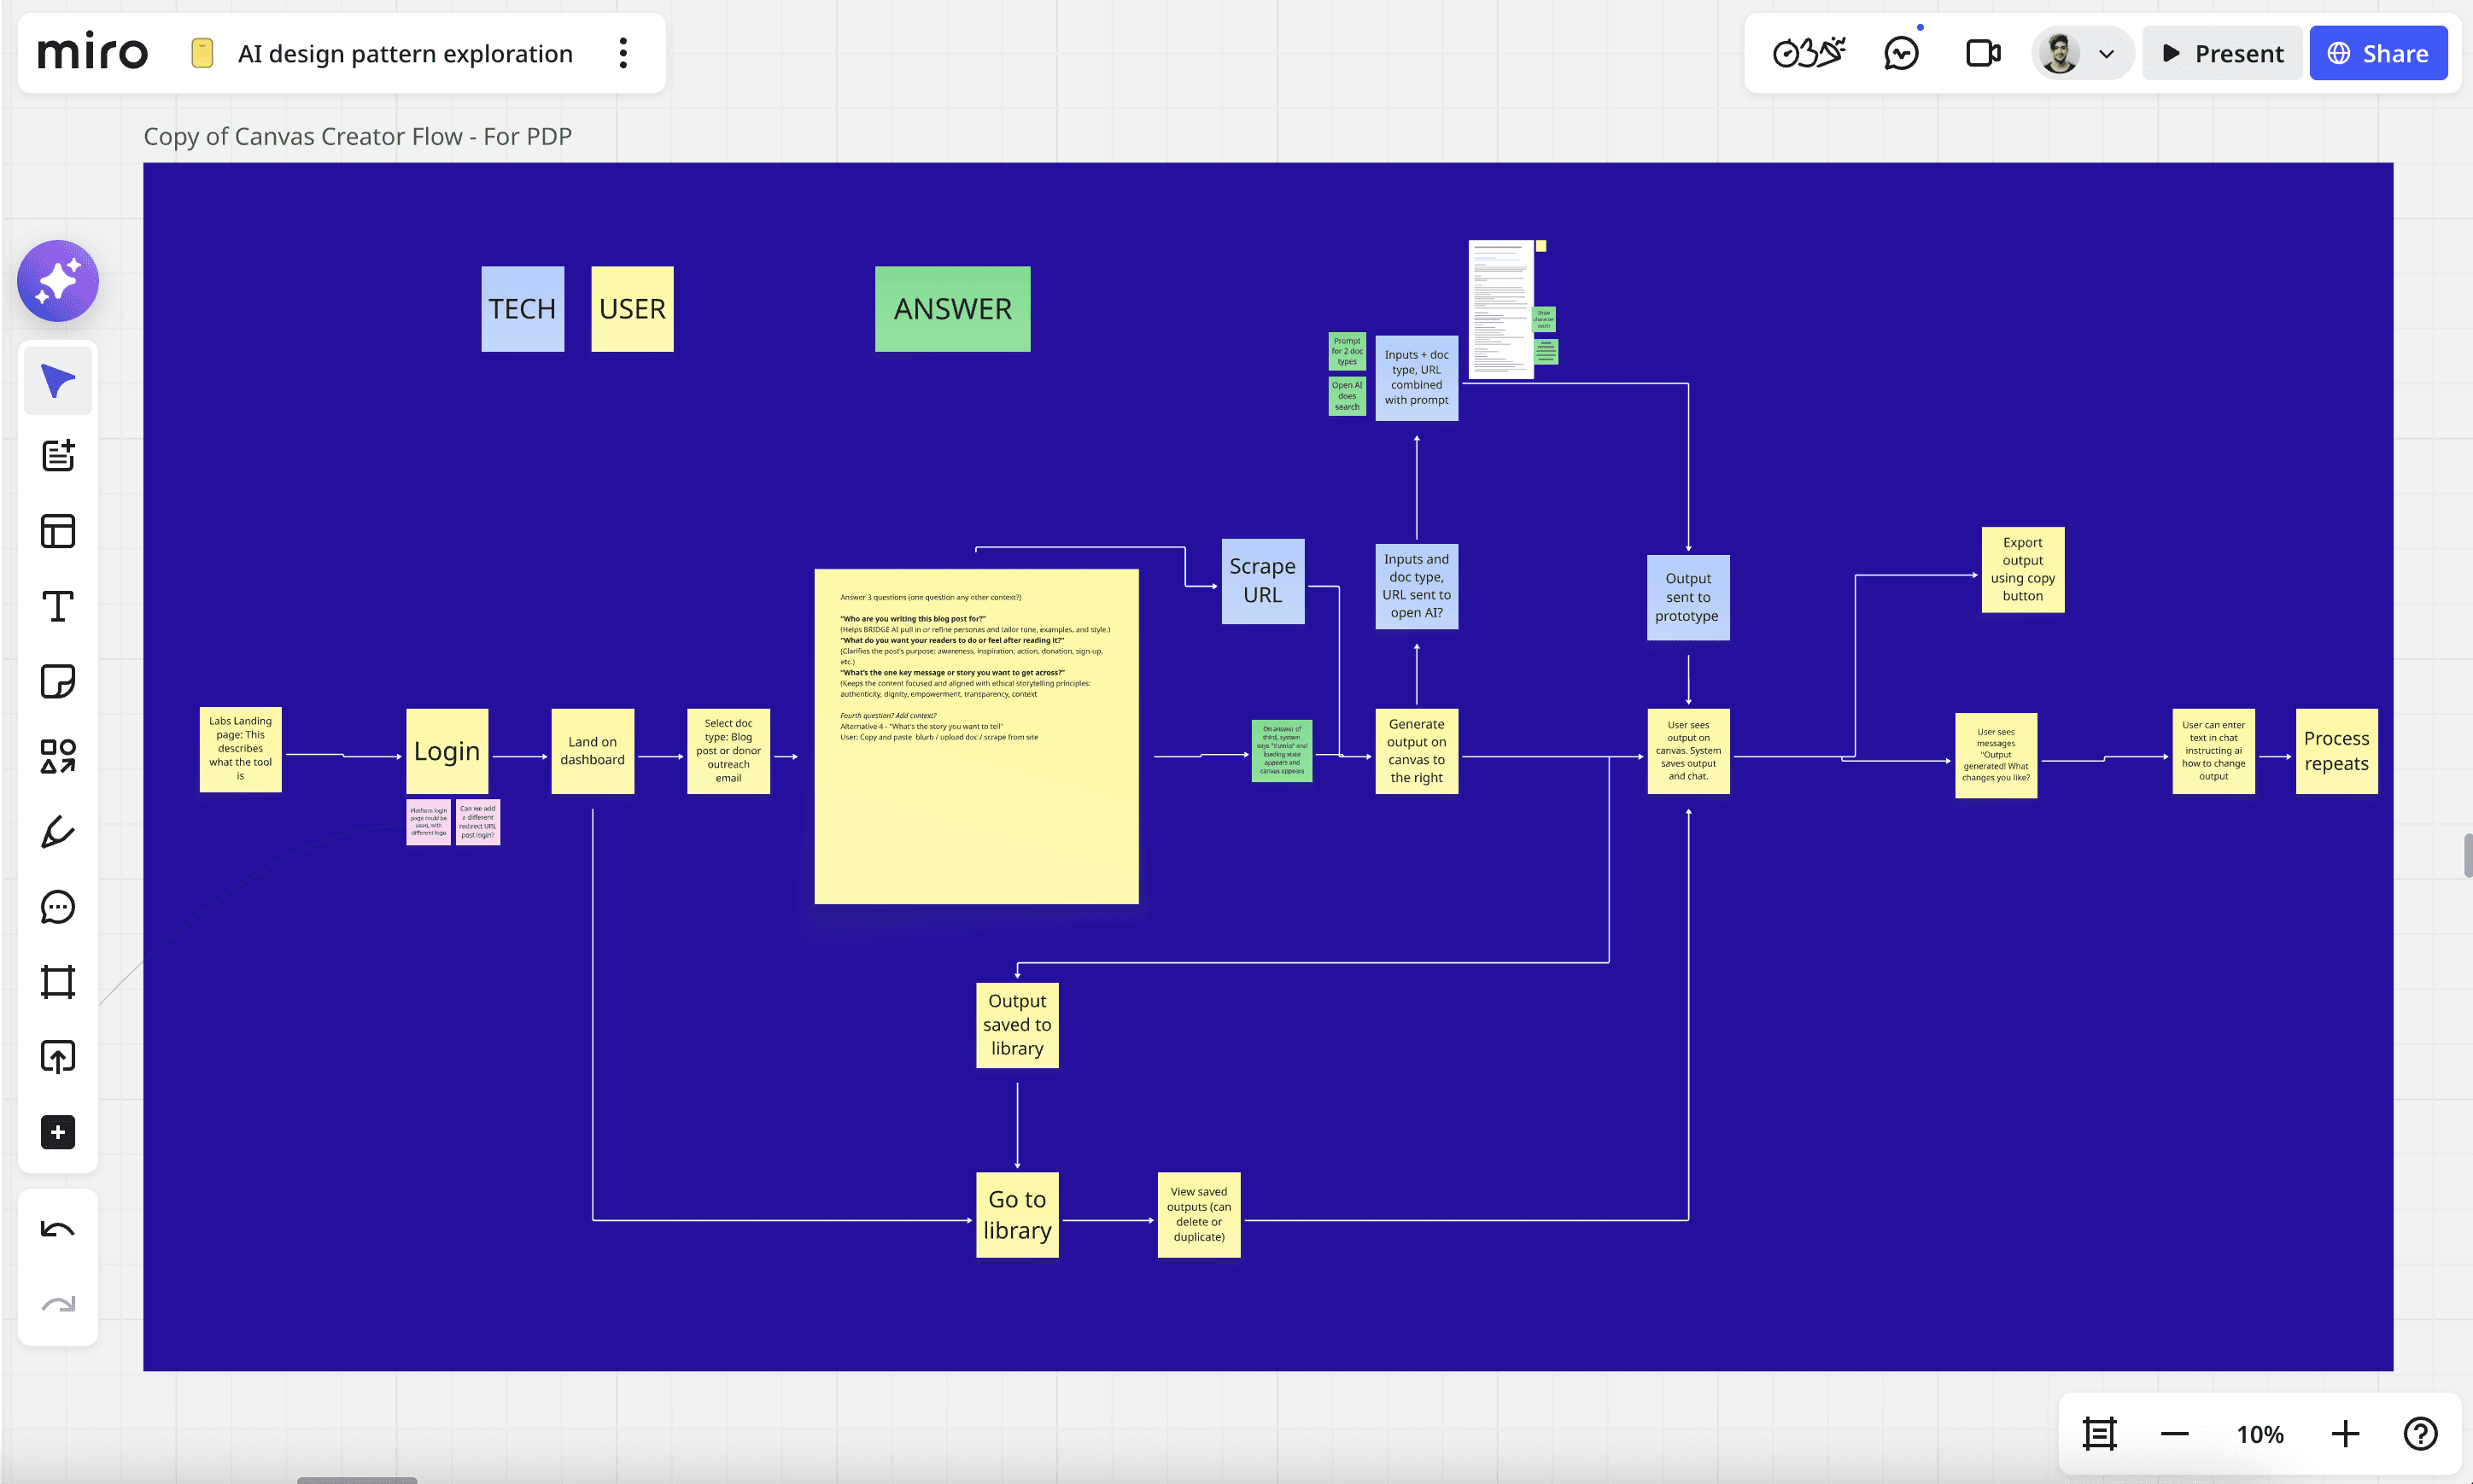
Task: Open the zoom percentage 10% menu
Action: click(2259, 1434)
